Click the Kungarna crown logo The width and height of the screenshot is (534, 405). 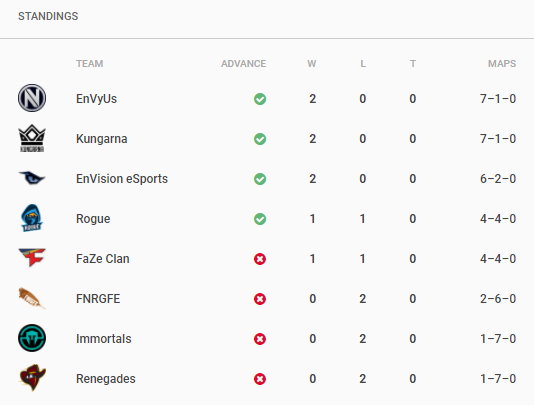click(x=32, y=138)
